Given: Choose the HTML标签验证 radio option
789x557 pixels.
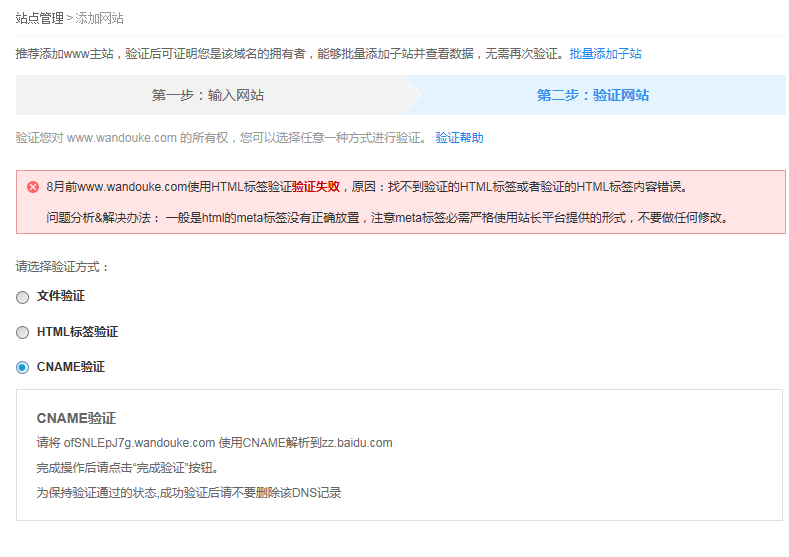Looking at the screenshot, I should pos(23,333).
